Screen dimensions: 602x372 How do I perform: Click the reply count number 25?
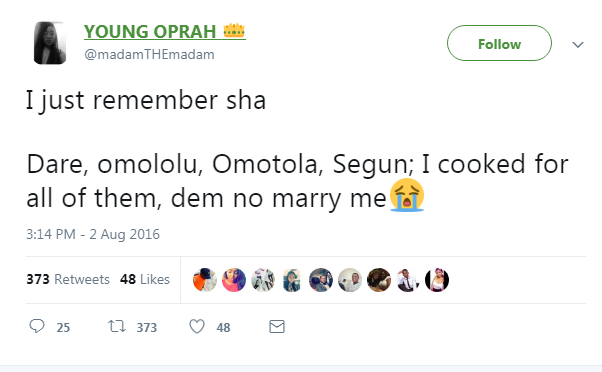coord(63,327)
